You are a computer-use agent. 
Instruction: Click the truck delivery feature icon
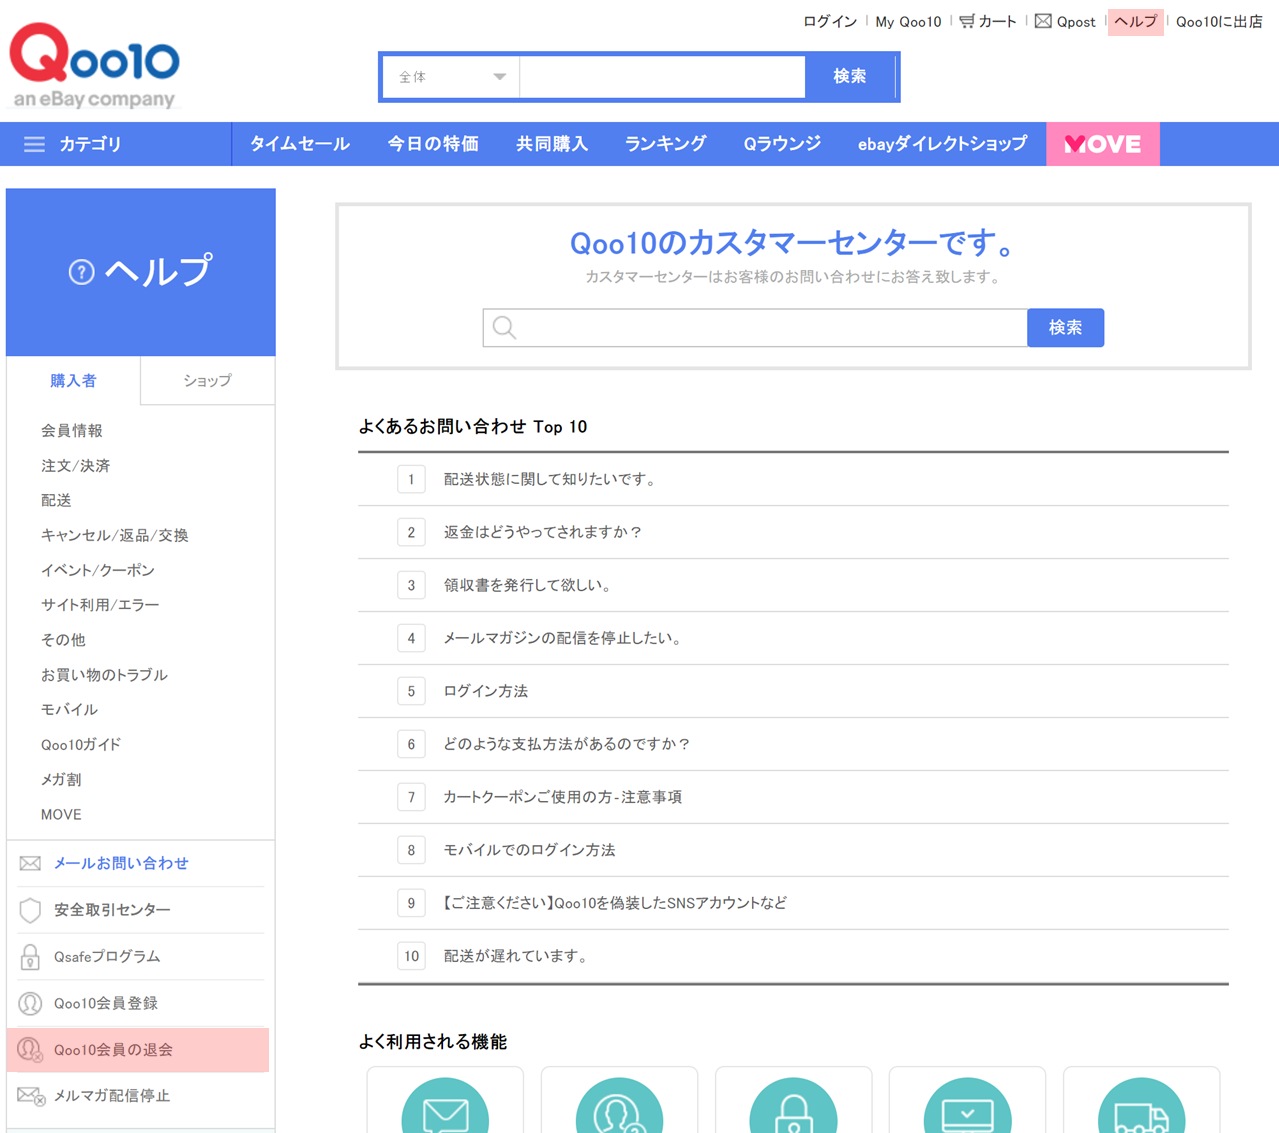pos(1141,1110)
